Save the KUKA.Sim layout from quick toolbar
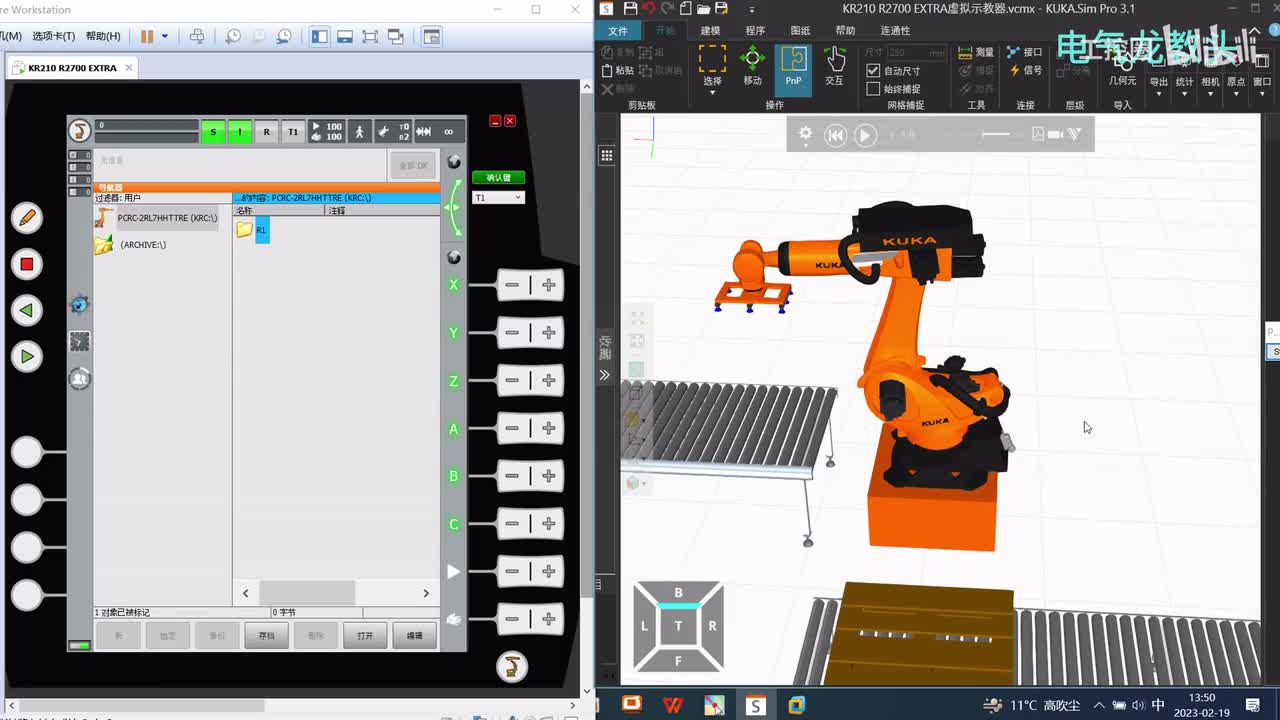 pos(630,9)
